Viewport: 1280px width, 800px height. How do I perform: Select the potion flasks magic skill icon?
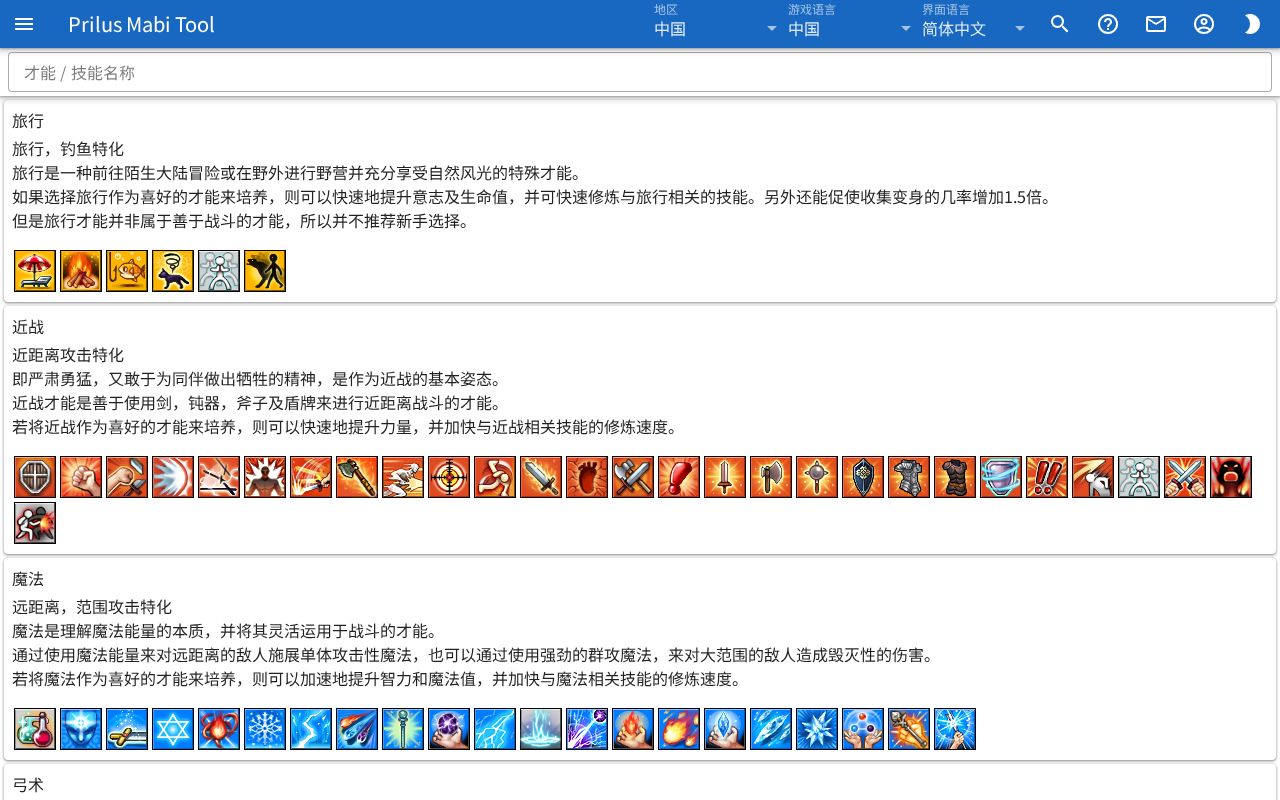click(x=35, y=729)
